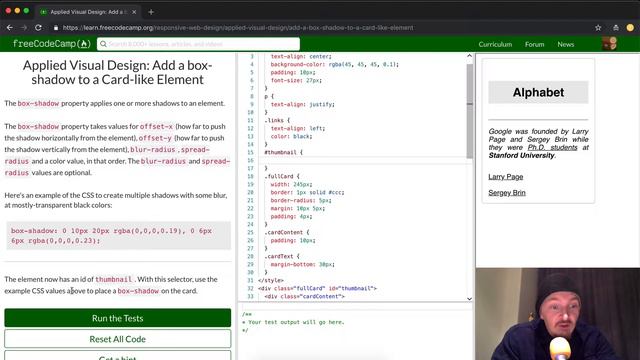Viewport: 640px width, 360px height.
Task: Click the box-shadow example code block
Action: pos(118,236)
